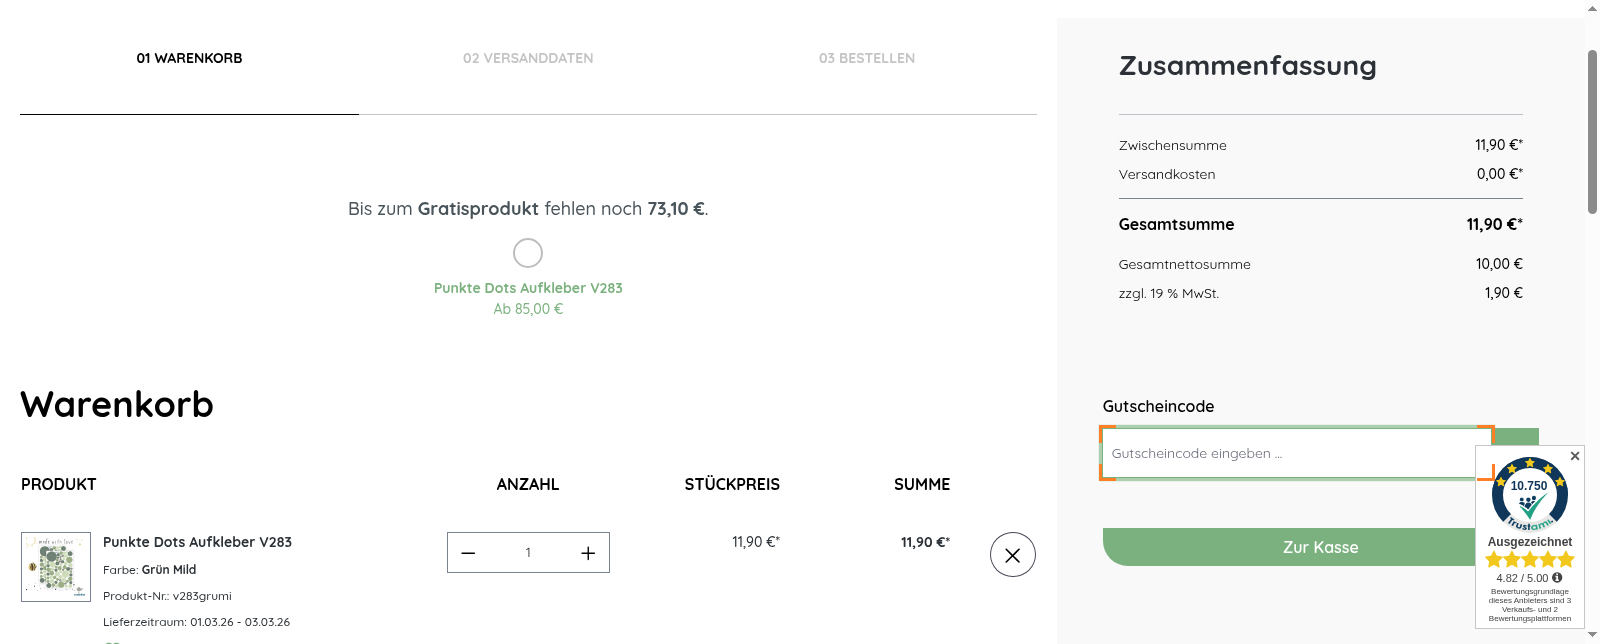The width and height of the screenshot is (1600, 644).
Task: Open the 03 Bestellen step
Action: coord(867,58)
